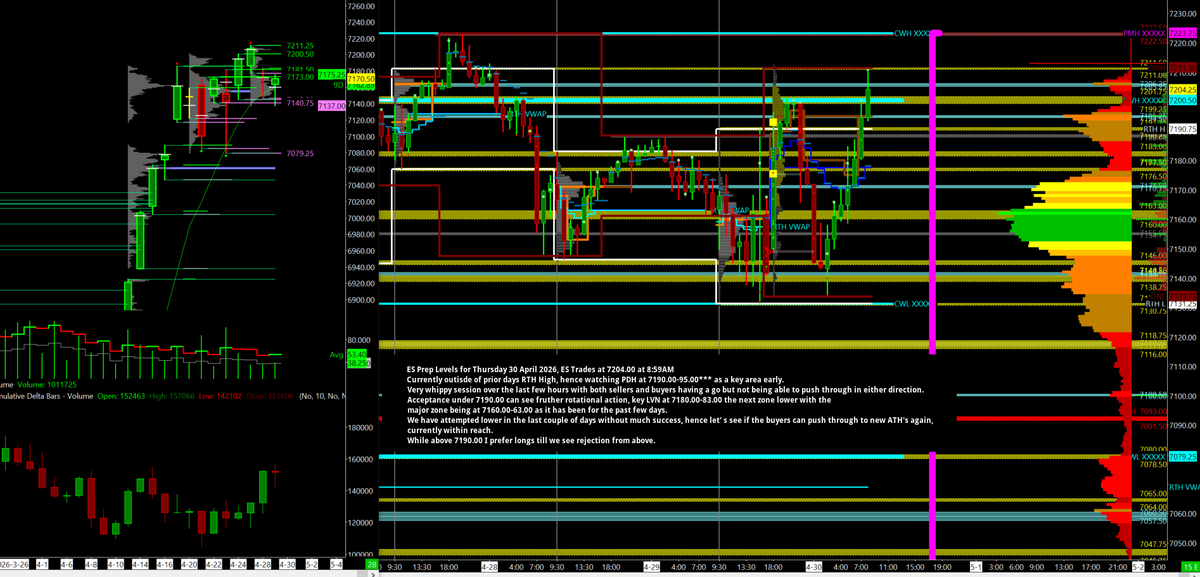
Task: Click the 7047.75 volume profile label
Action: point(1152,544)
